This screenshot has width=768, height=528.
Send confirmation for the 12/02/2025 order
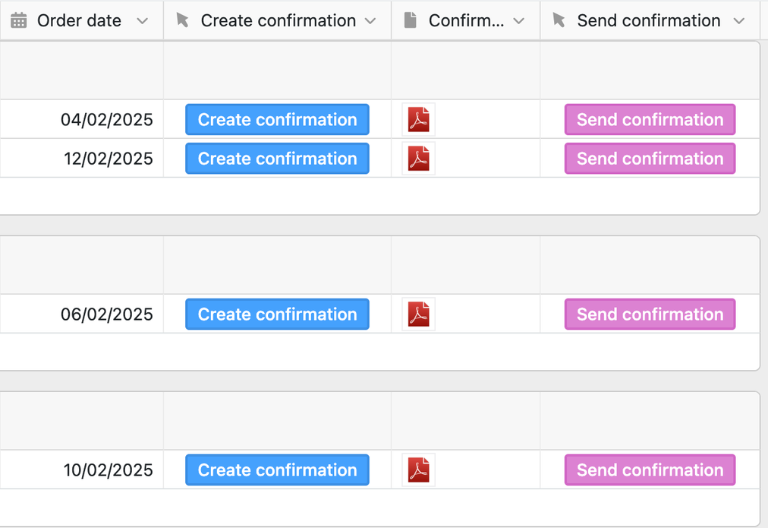(x=650, y=159)
